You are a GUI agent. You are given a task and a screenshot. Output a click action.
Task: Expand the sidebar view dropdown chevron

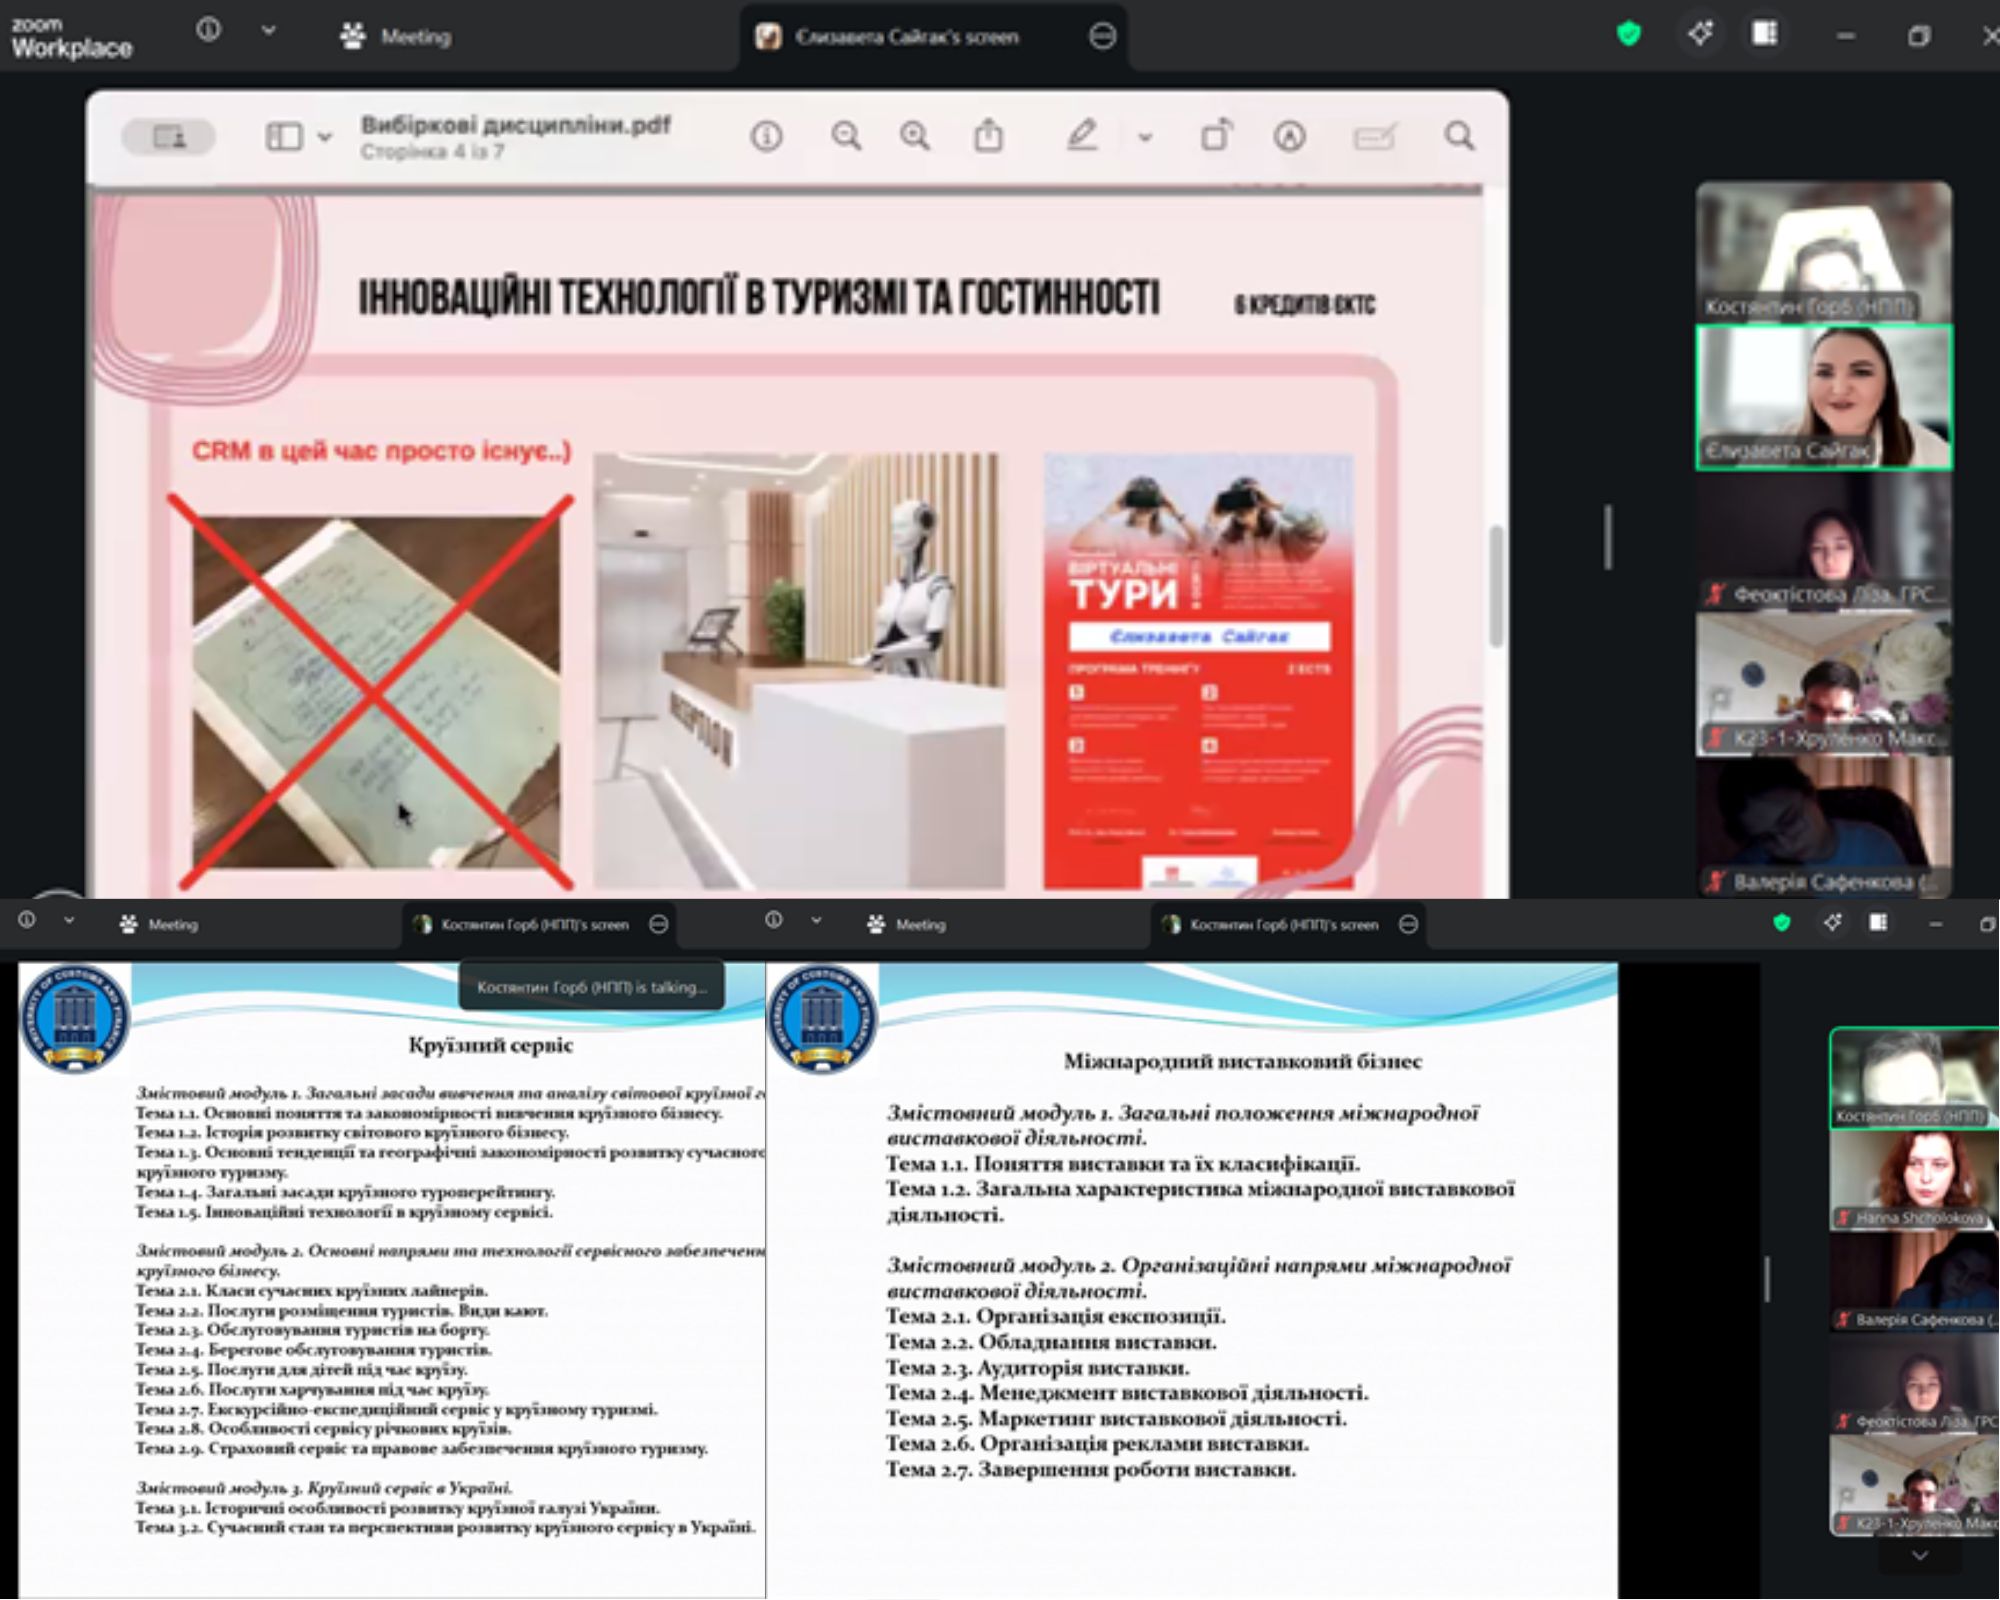[325, 137]
